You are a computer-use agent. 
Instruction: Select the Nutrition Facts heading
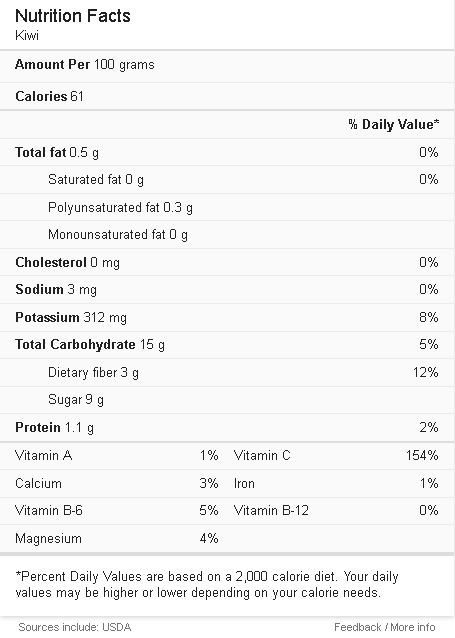(73, 16)
